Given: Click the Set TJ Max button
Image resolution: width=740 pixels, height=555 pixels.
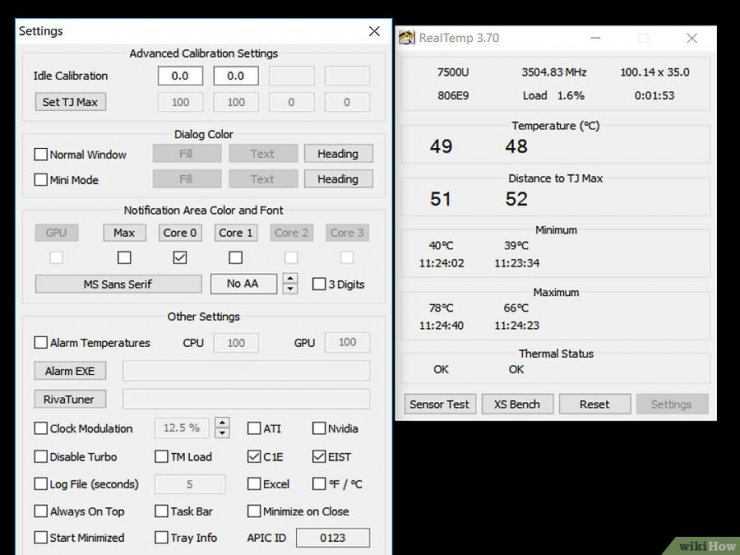Looking at the screenshot, I should click(70, 102).
